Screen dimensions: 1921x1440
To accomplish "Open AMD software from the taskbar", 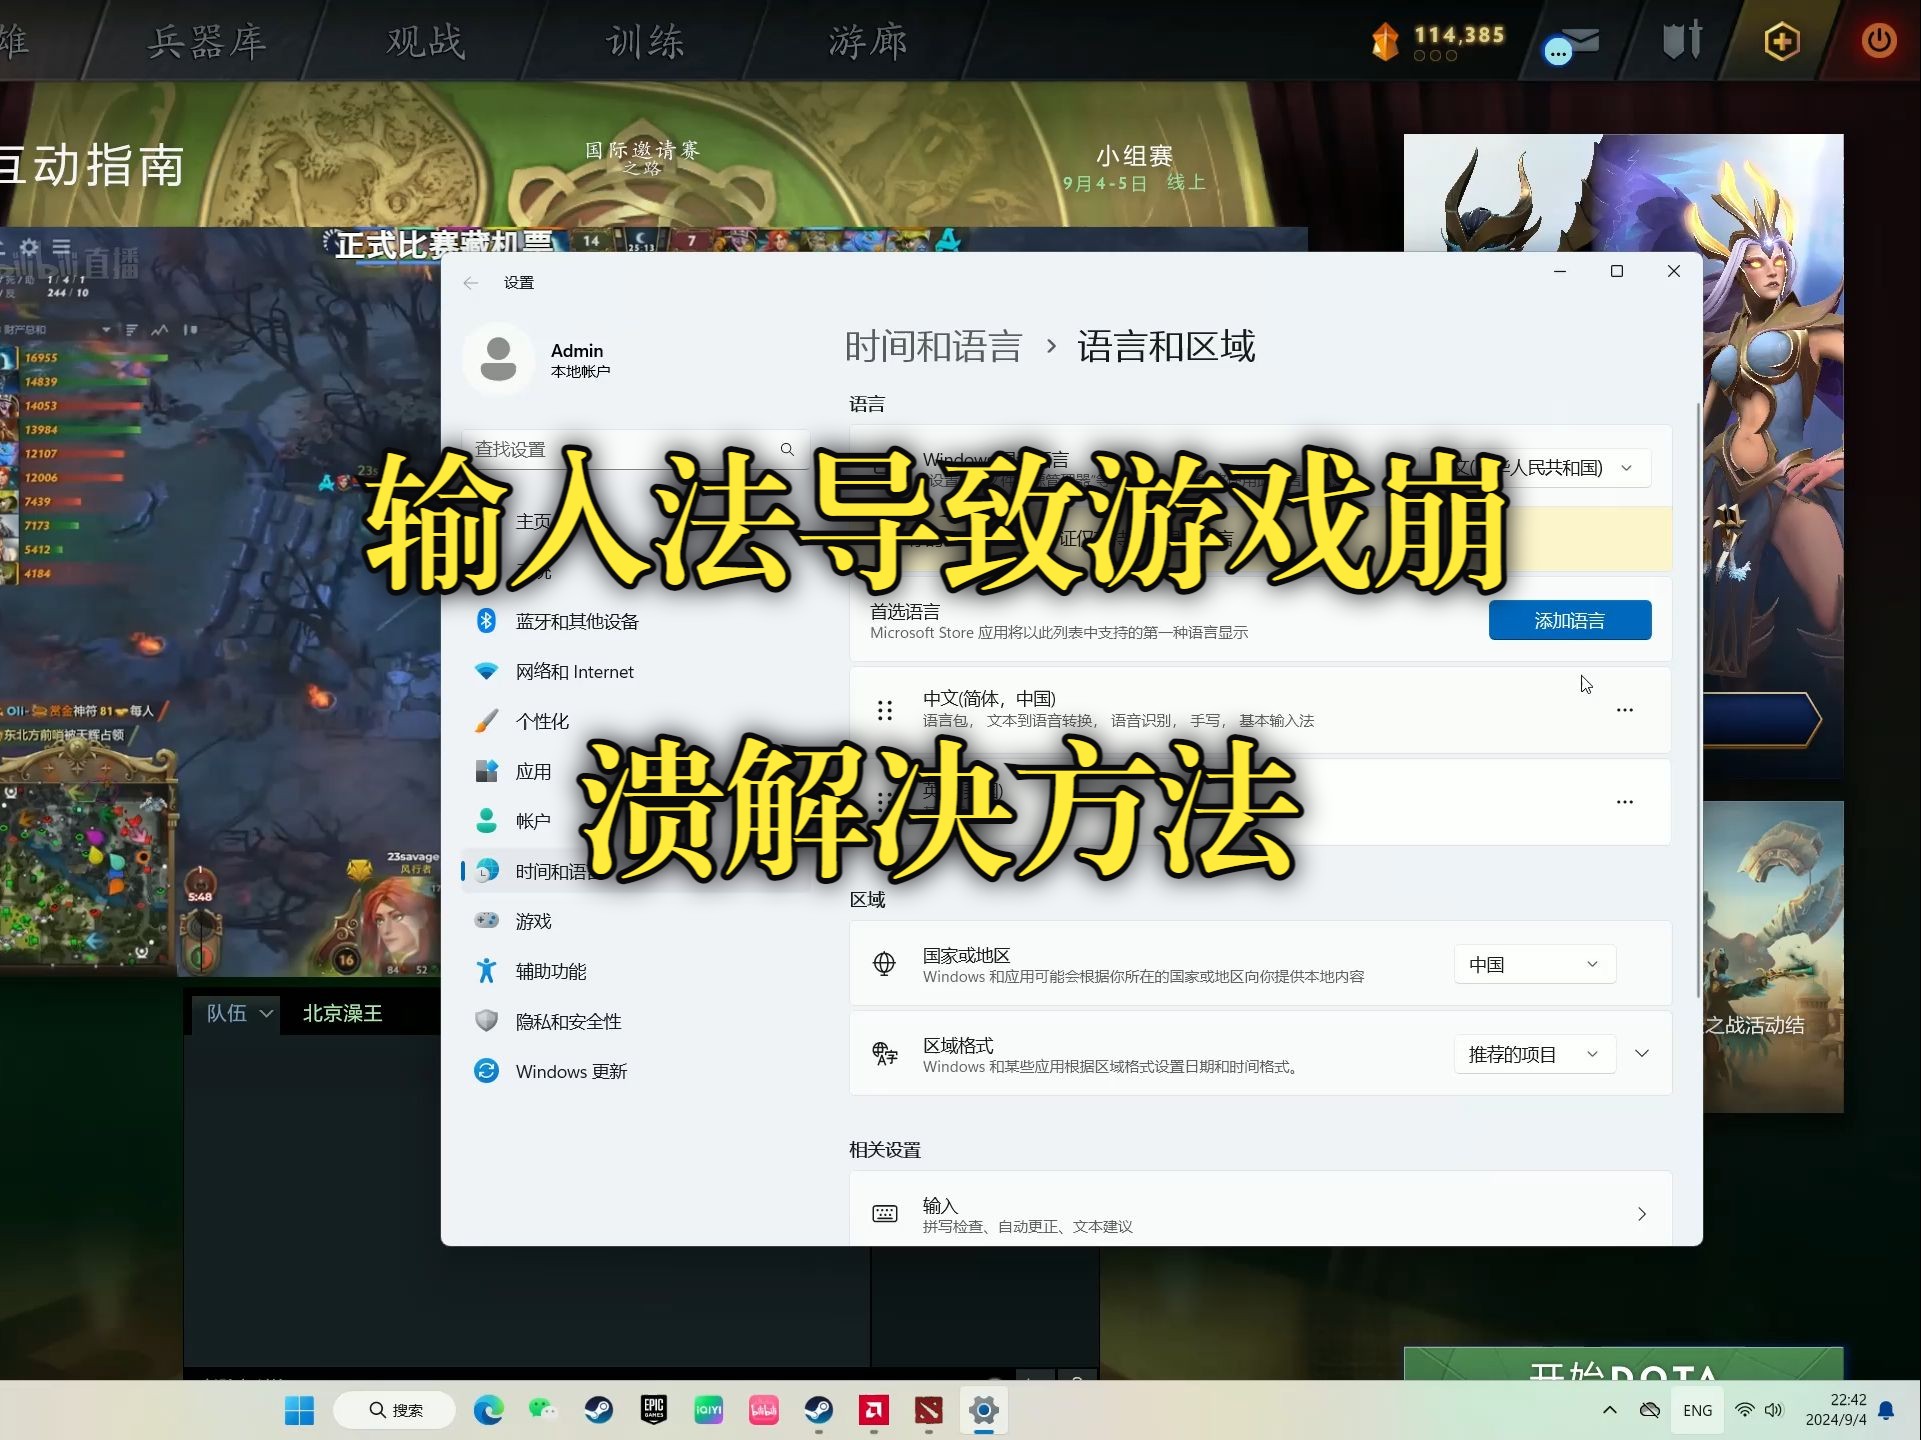I will tap(874, 1410).
